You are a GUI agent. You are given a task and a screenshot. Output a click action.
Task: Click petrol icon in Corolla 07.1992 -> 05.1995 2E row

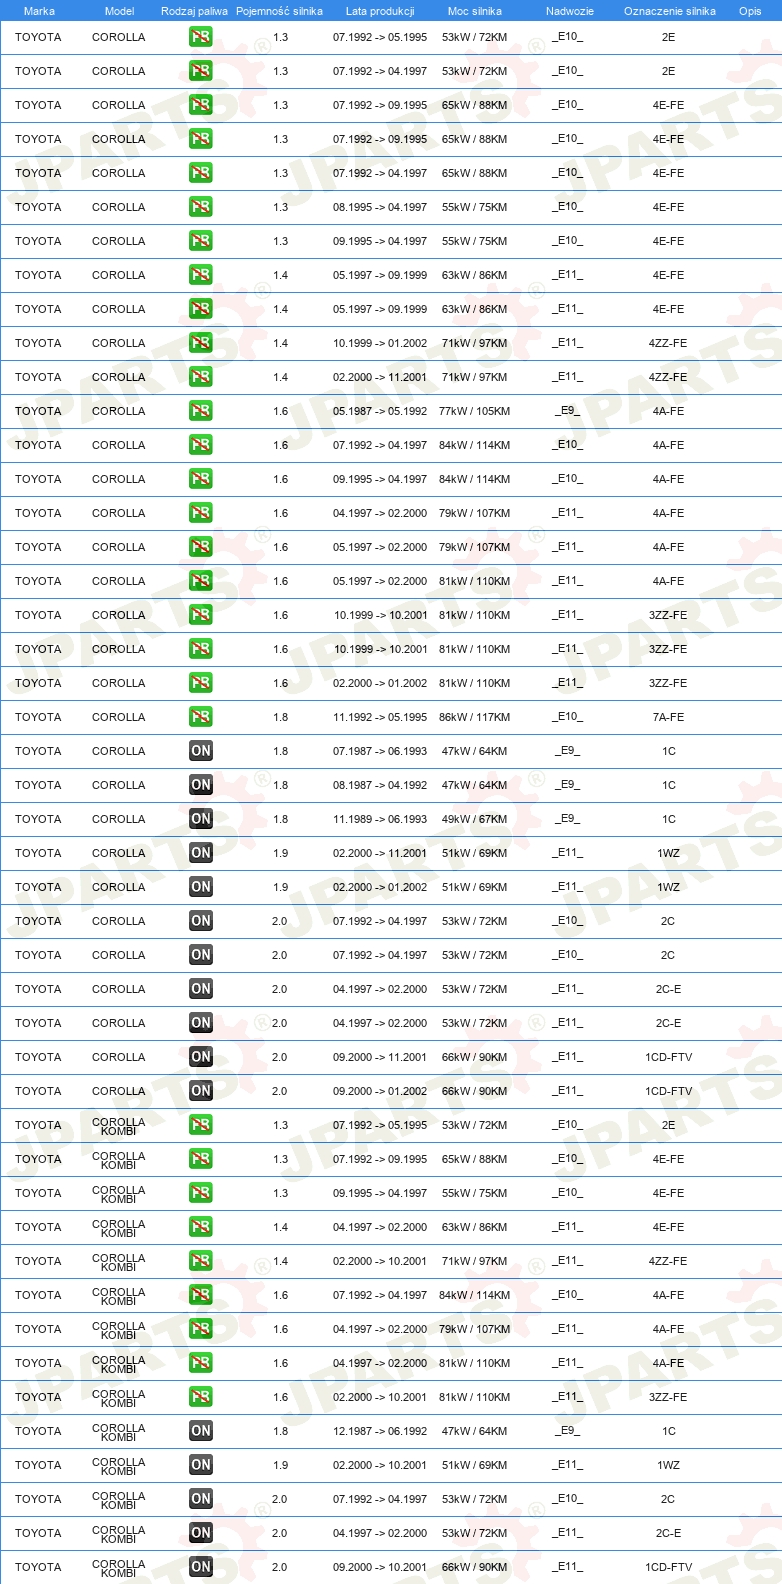tap(200, 37)
